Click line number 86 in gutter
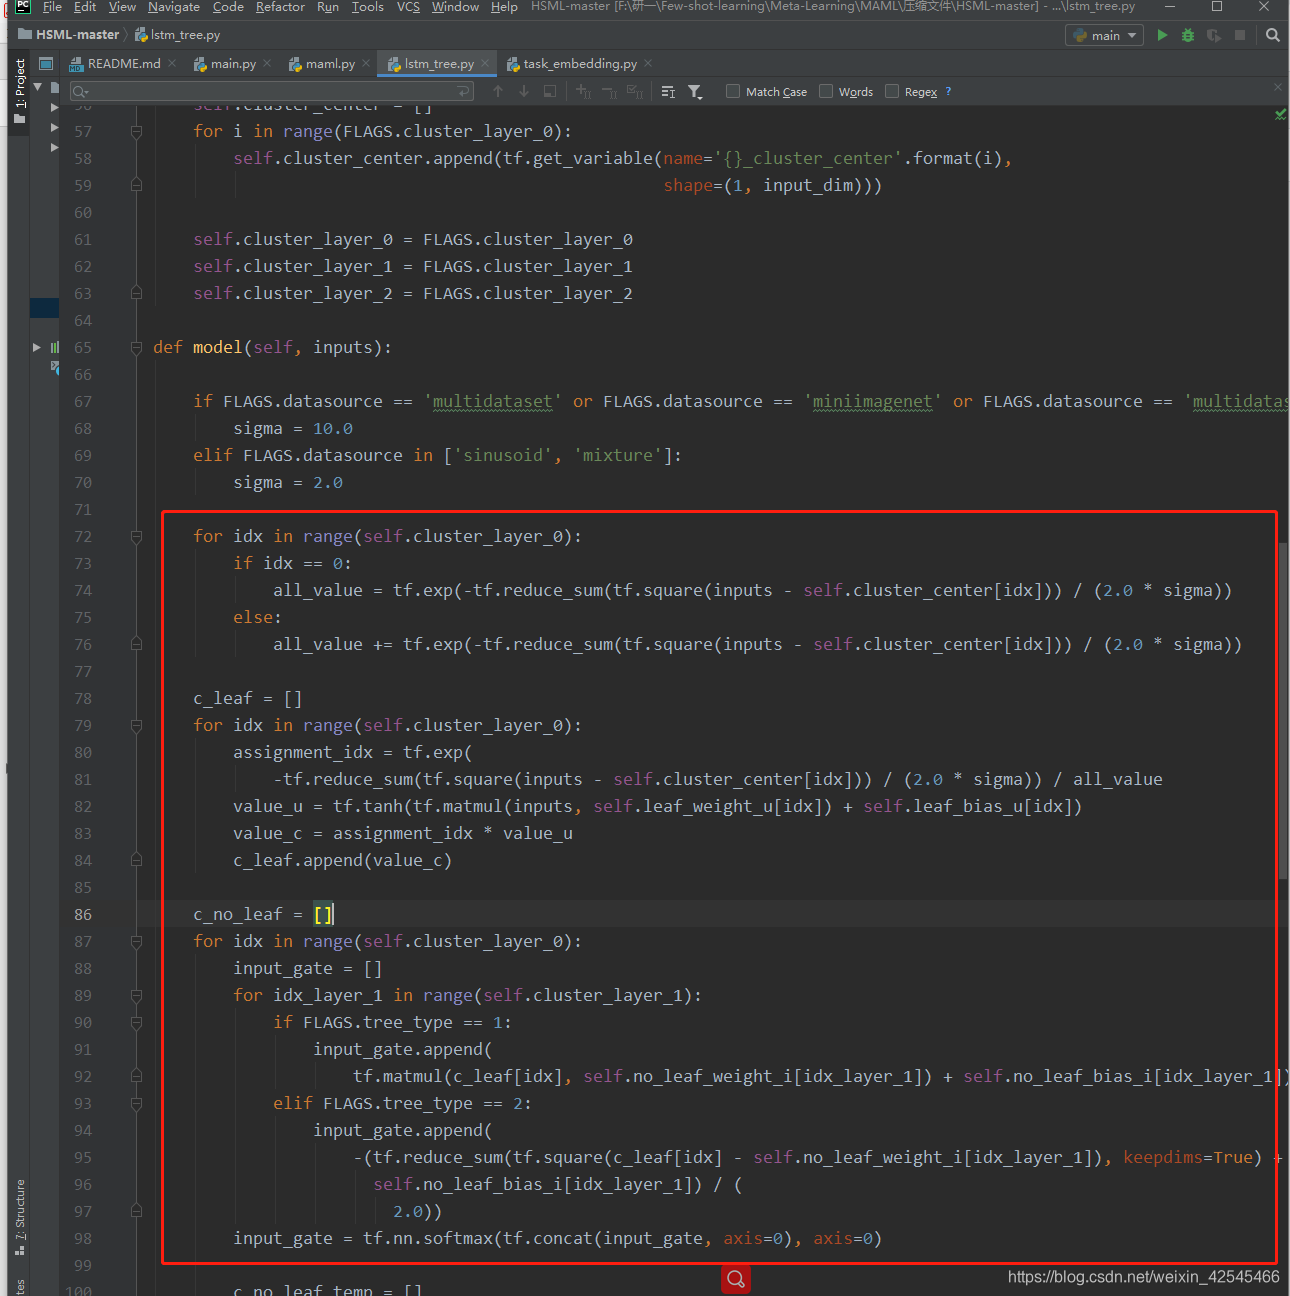 pyautogui.click(x=82, y=914)
